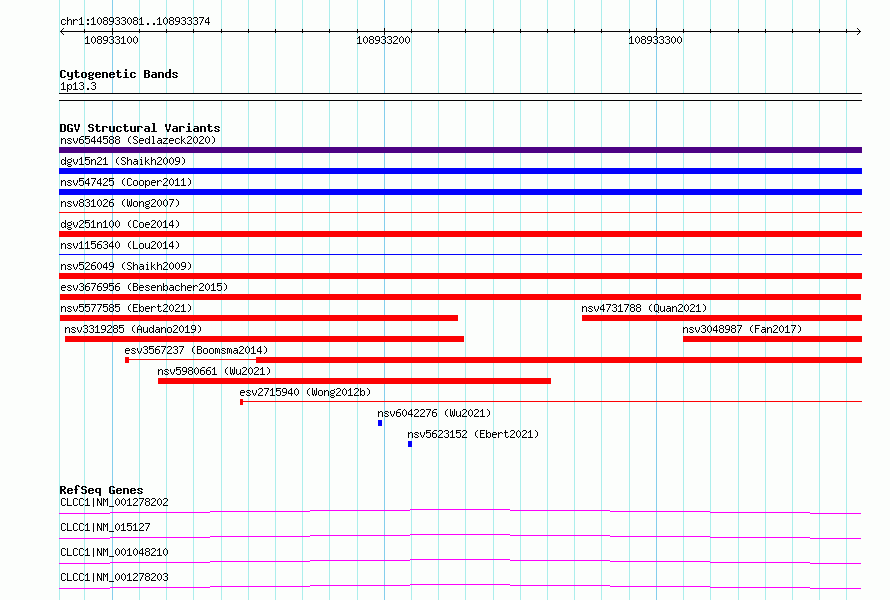This screenshot has width=890, height=600.
Task: Click the 1p13.3 cytogenetic band bar
Action: tap(460, 97)
